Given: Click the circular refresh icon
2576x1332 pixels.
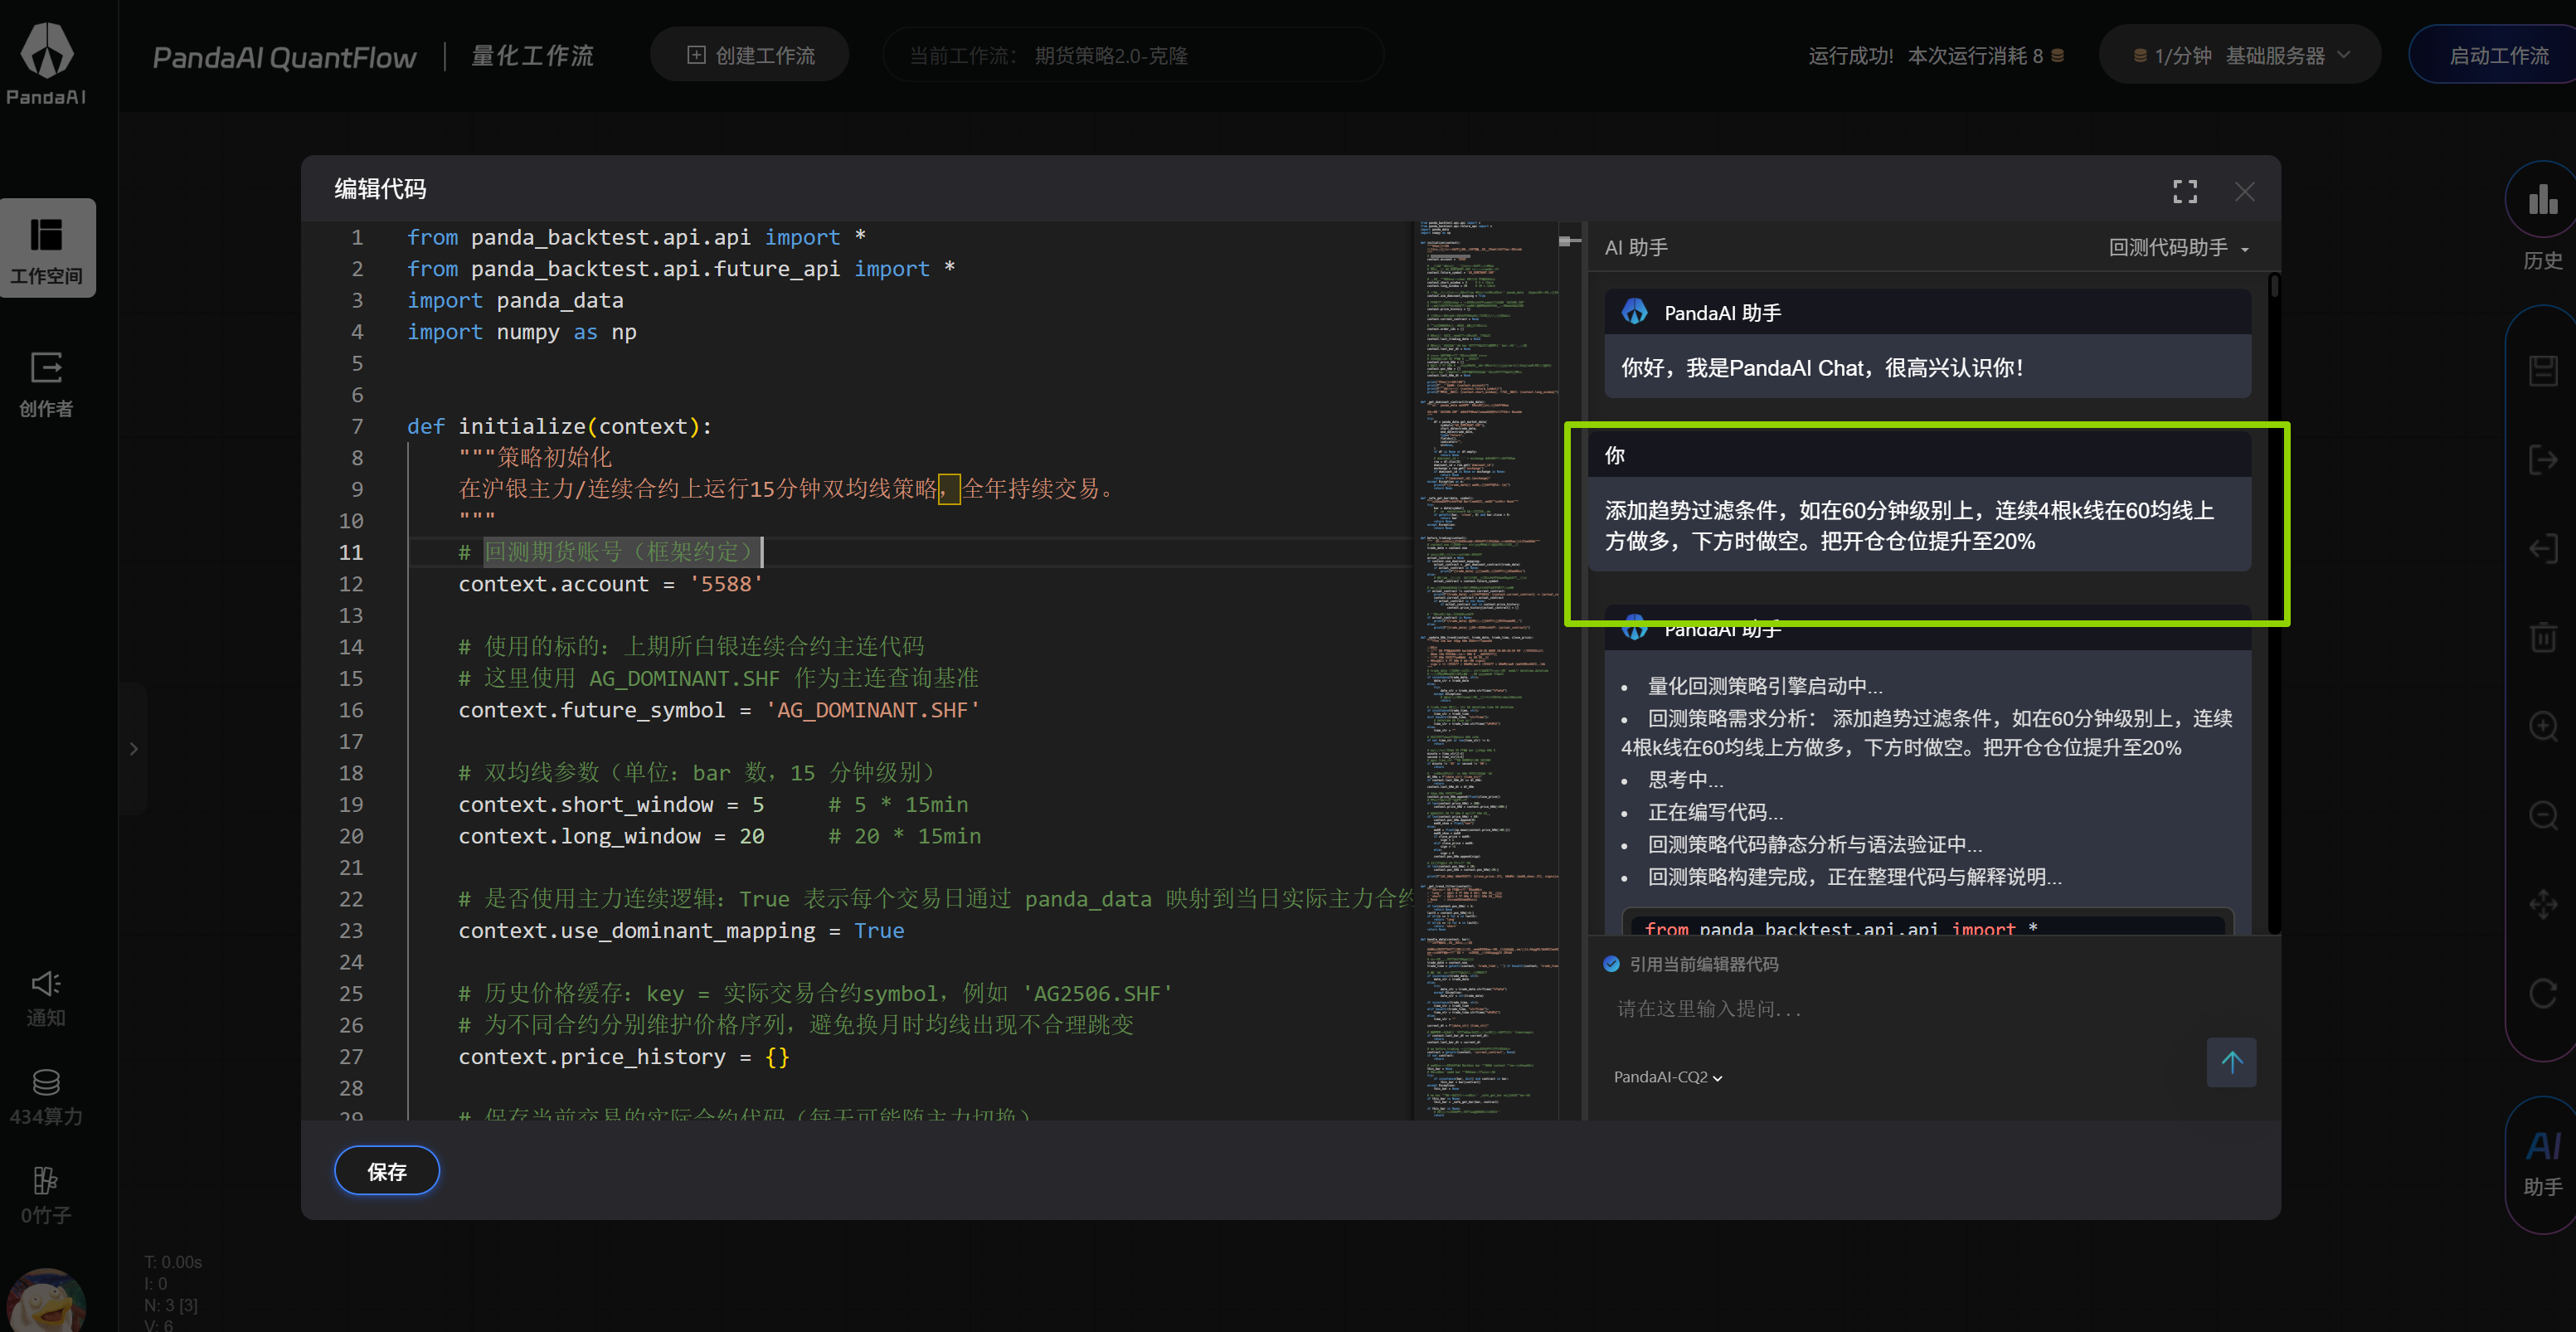Looking at the screenshot, I should [x=2543, y=993].
